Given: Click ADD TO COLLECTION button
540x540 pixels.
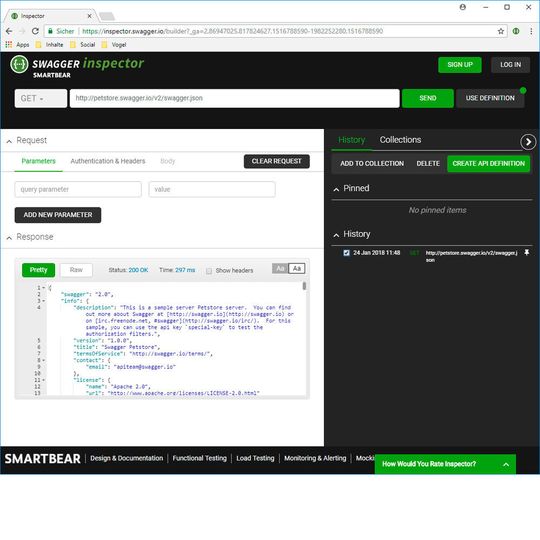Looking at the screenshot, I should [372, 164].
